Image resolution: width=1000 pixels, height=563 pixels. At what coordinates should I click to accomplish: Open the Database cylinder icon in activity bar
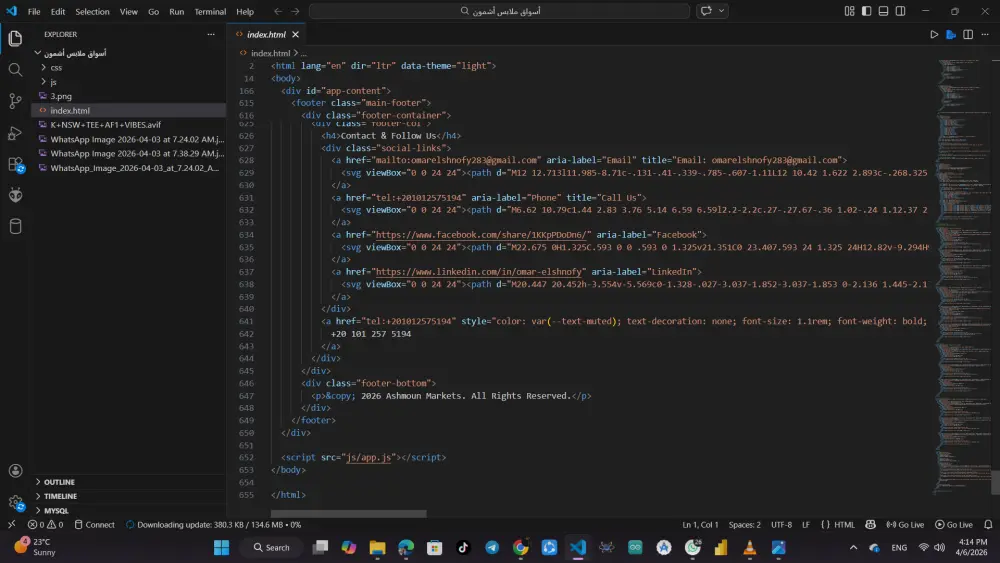click(15, 226)
